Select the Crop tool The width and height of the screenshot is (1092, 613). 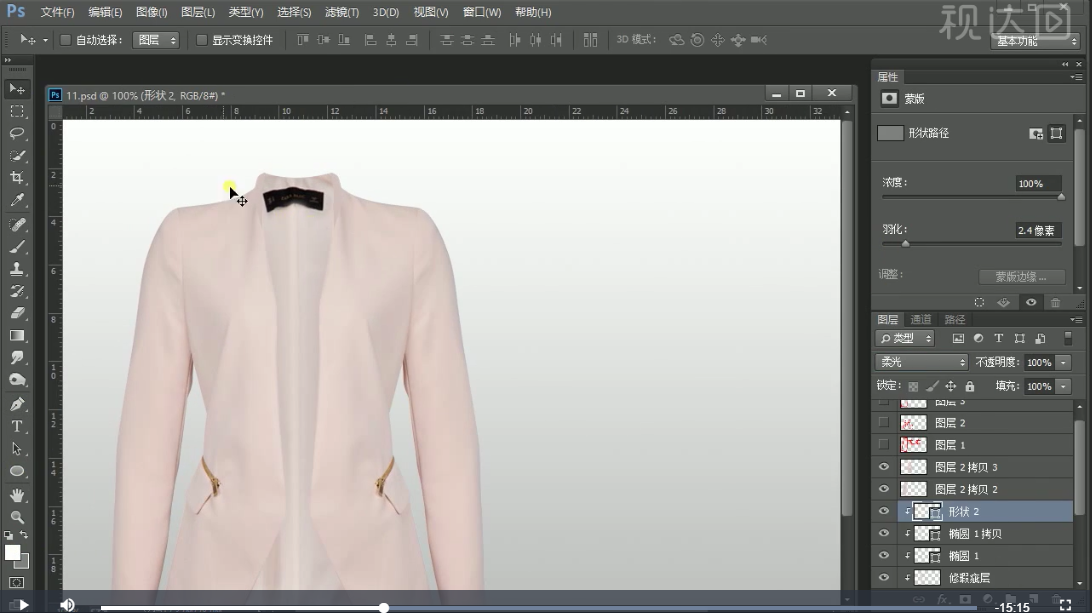(17, 178)
